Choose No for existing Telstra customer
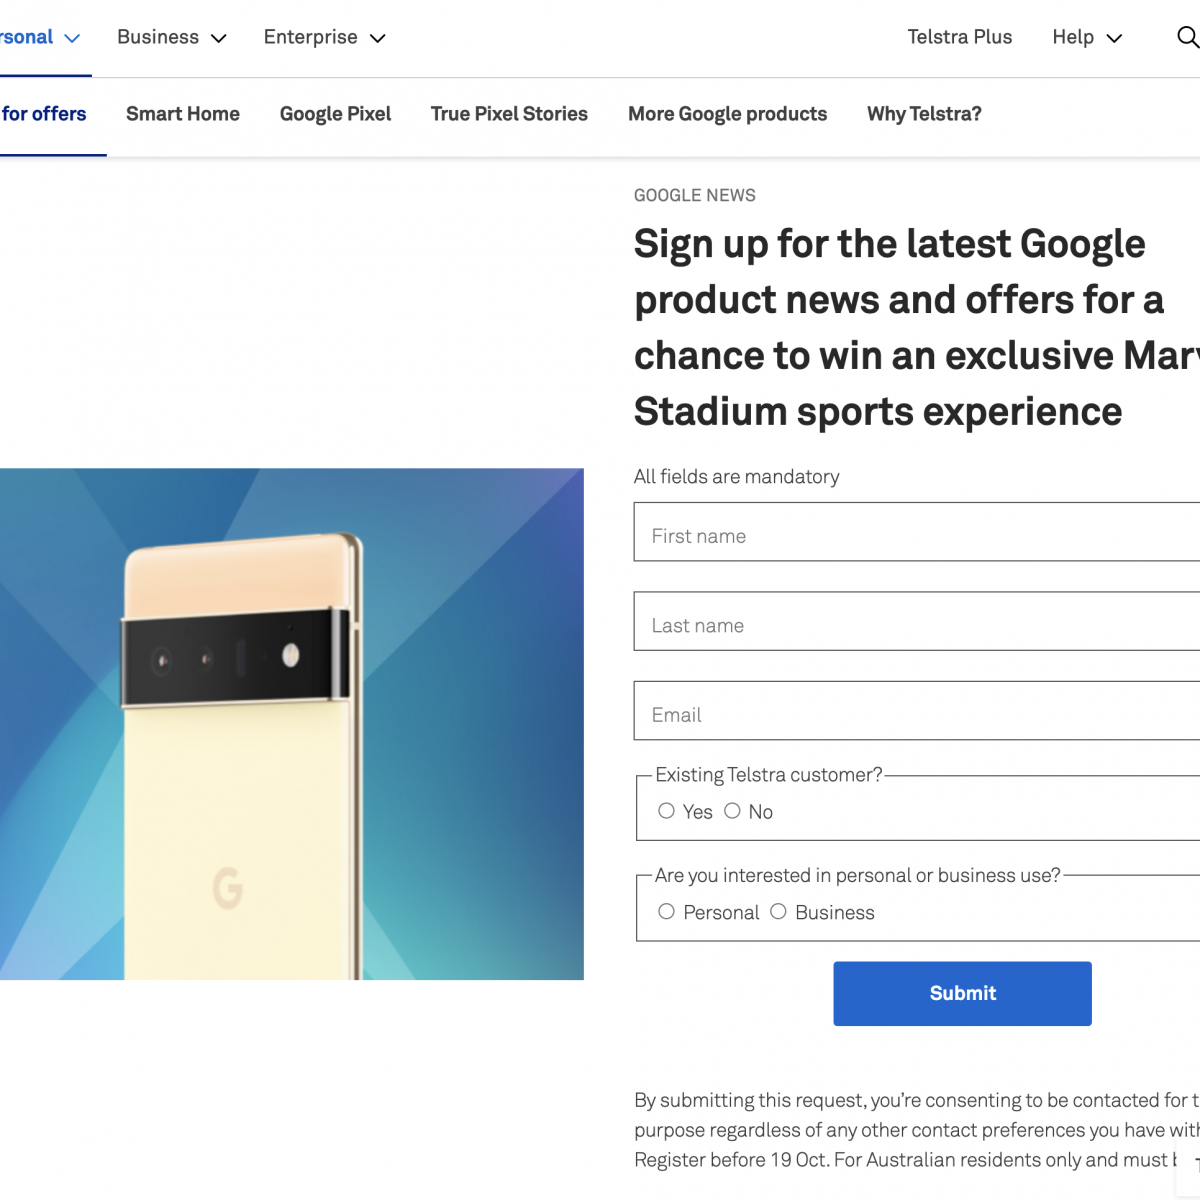This screenshot has width=1200, height=1200. (733, 811)
